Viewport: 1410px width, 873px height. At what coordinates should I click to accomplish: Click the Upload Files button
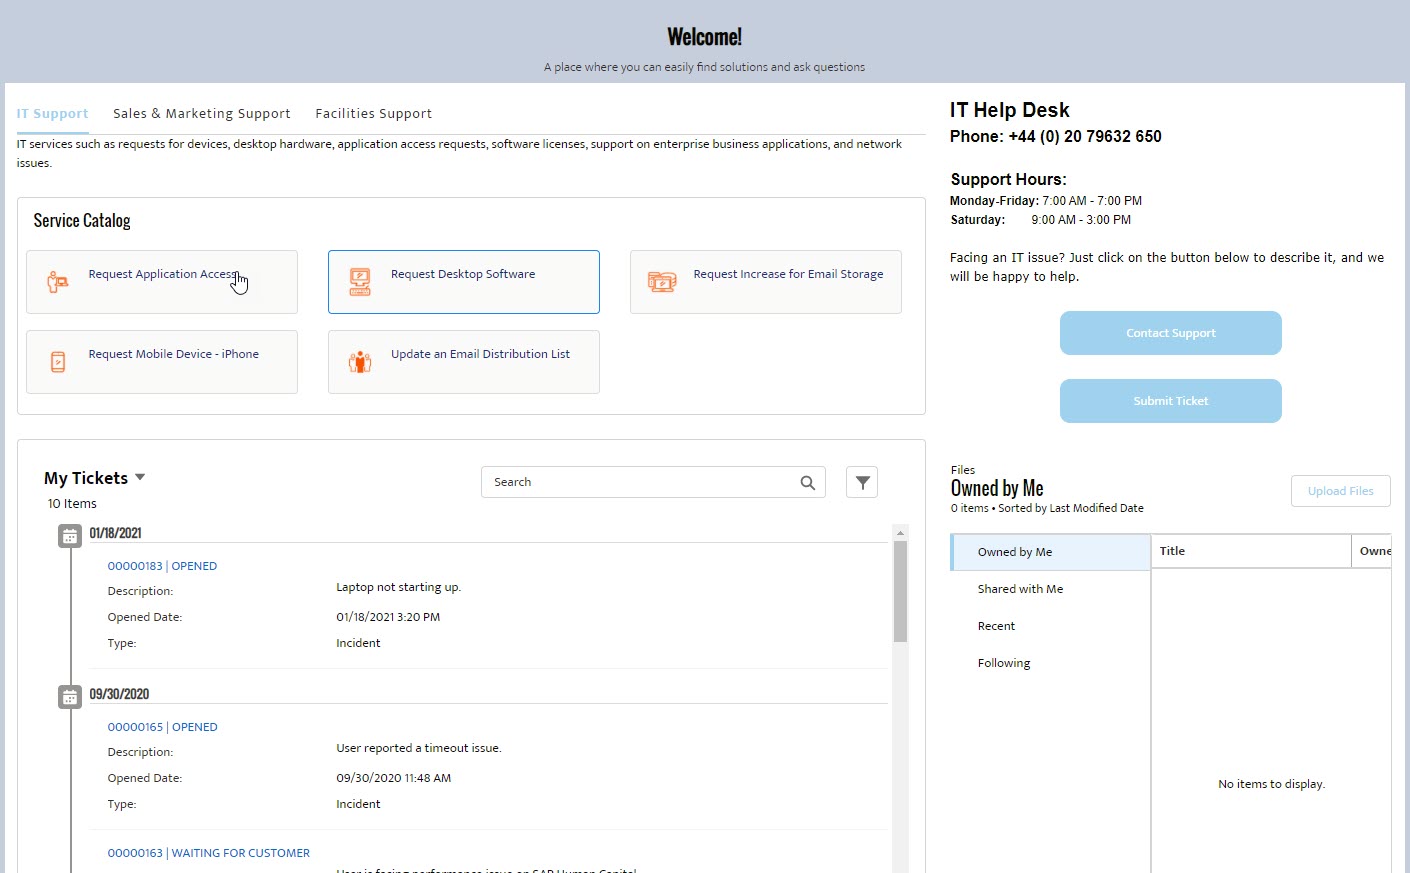[1340, 491]
